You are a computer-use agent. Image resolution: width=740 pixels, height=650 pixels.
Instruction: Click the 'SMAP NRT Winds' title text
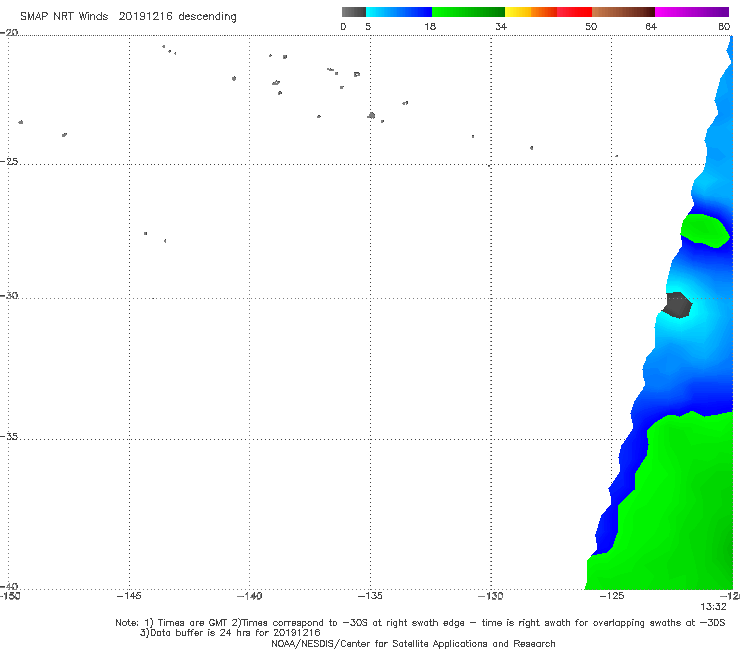pyautogui.click(x=64, y=16)
